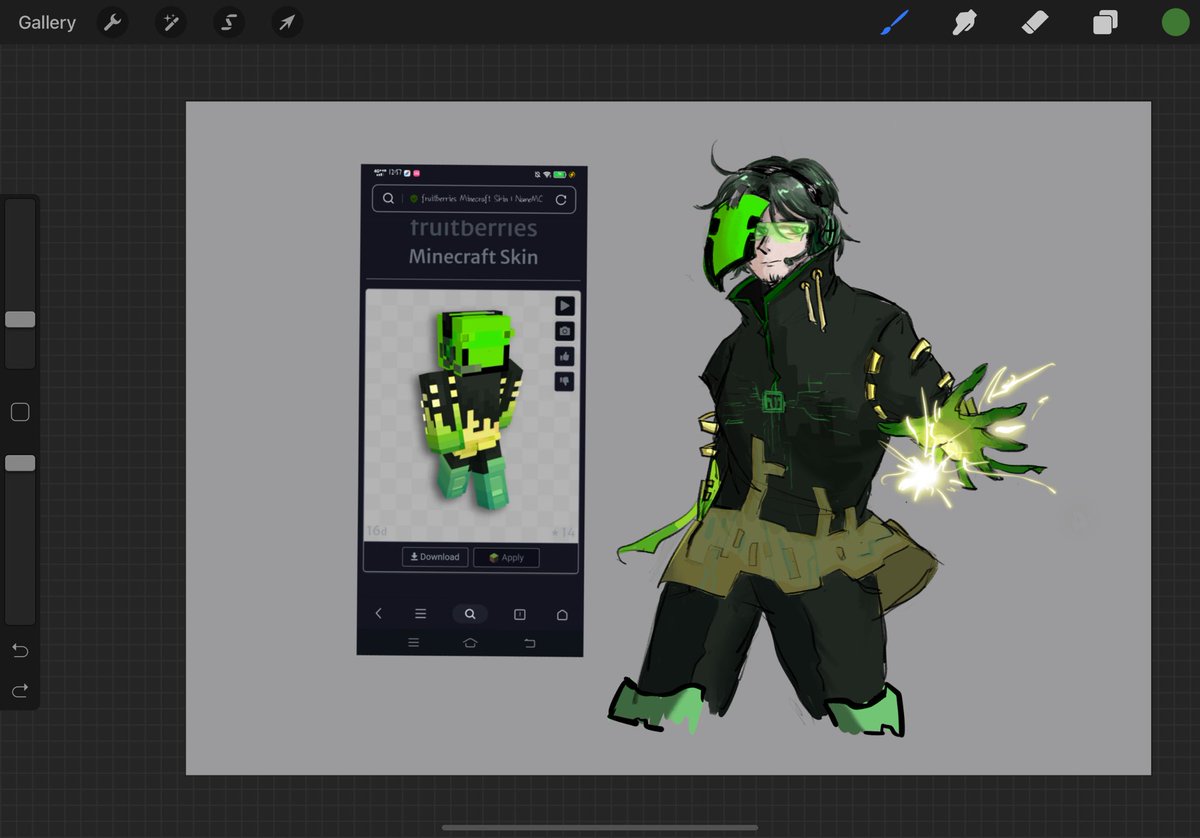Open the Adjustments magic wand menu

pyautogui.click(x=171, y=22)
